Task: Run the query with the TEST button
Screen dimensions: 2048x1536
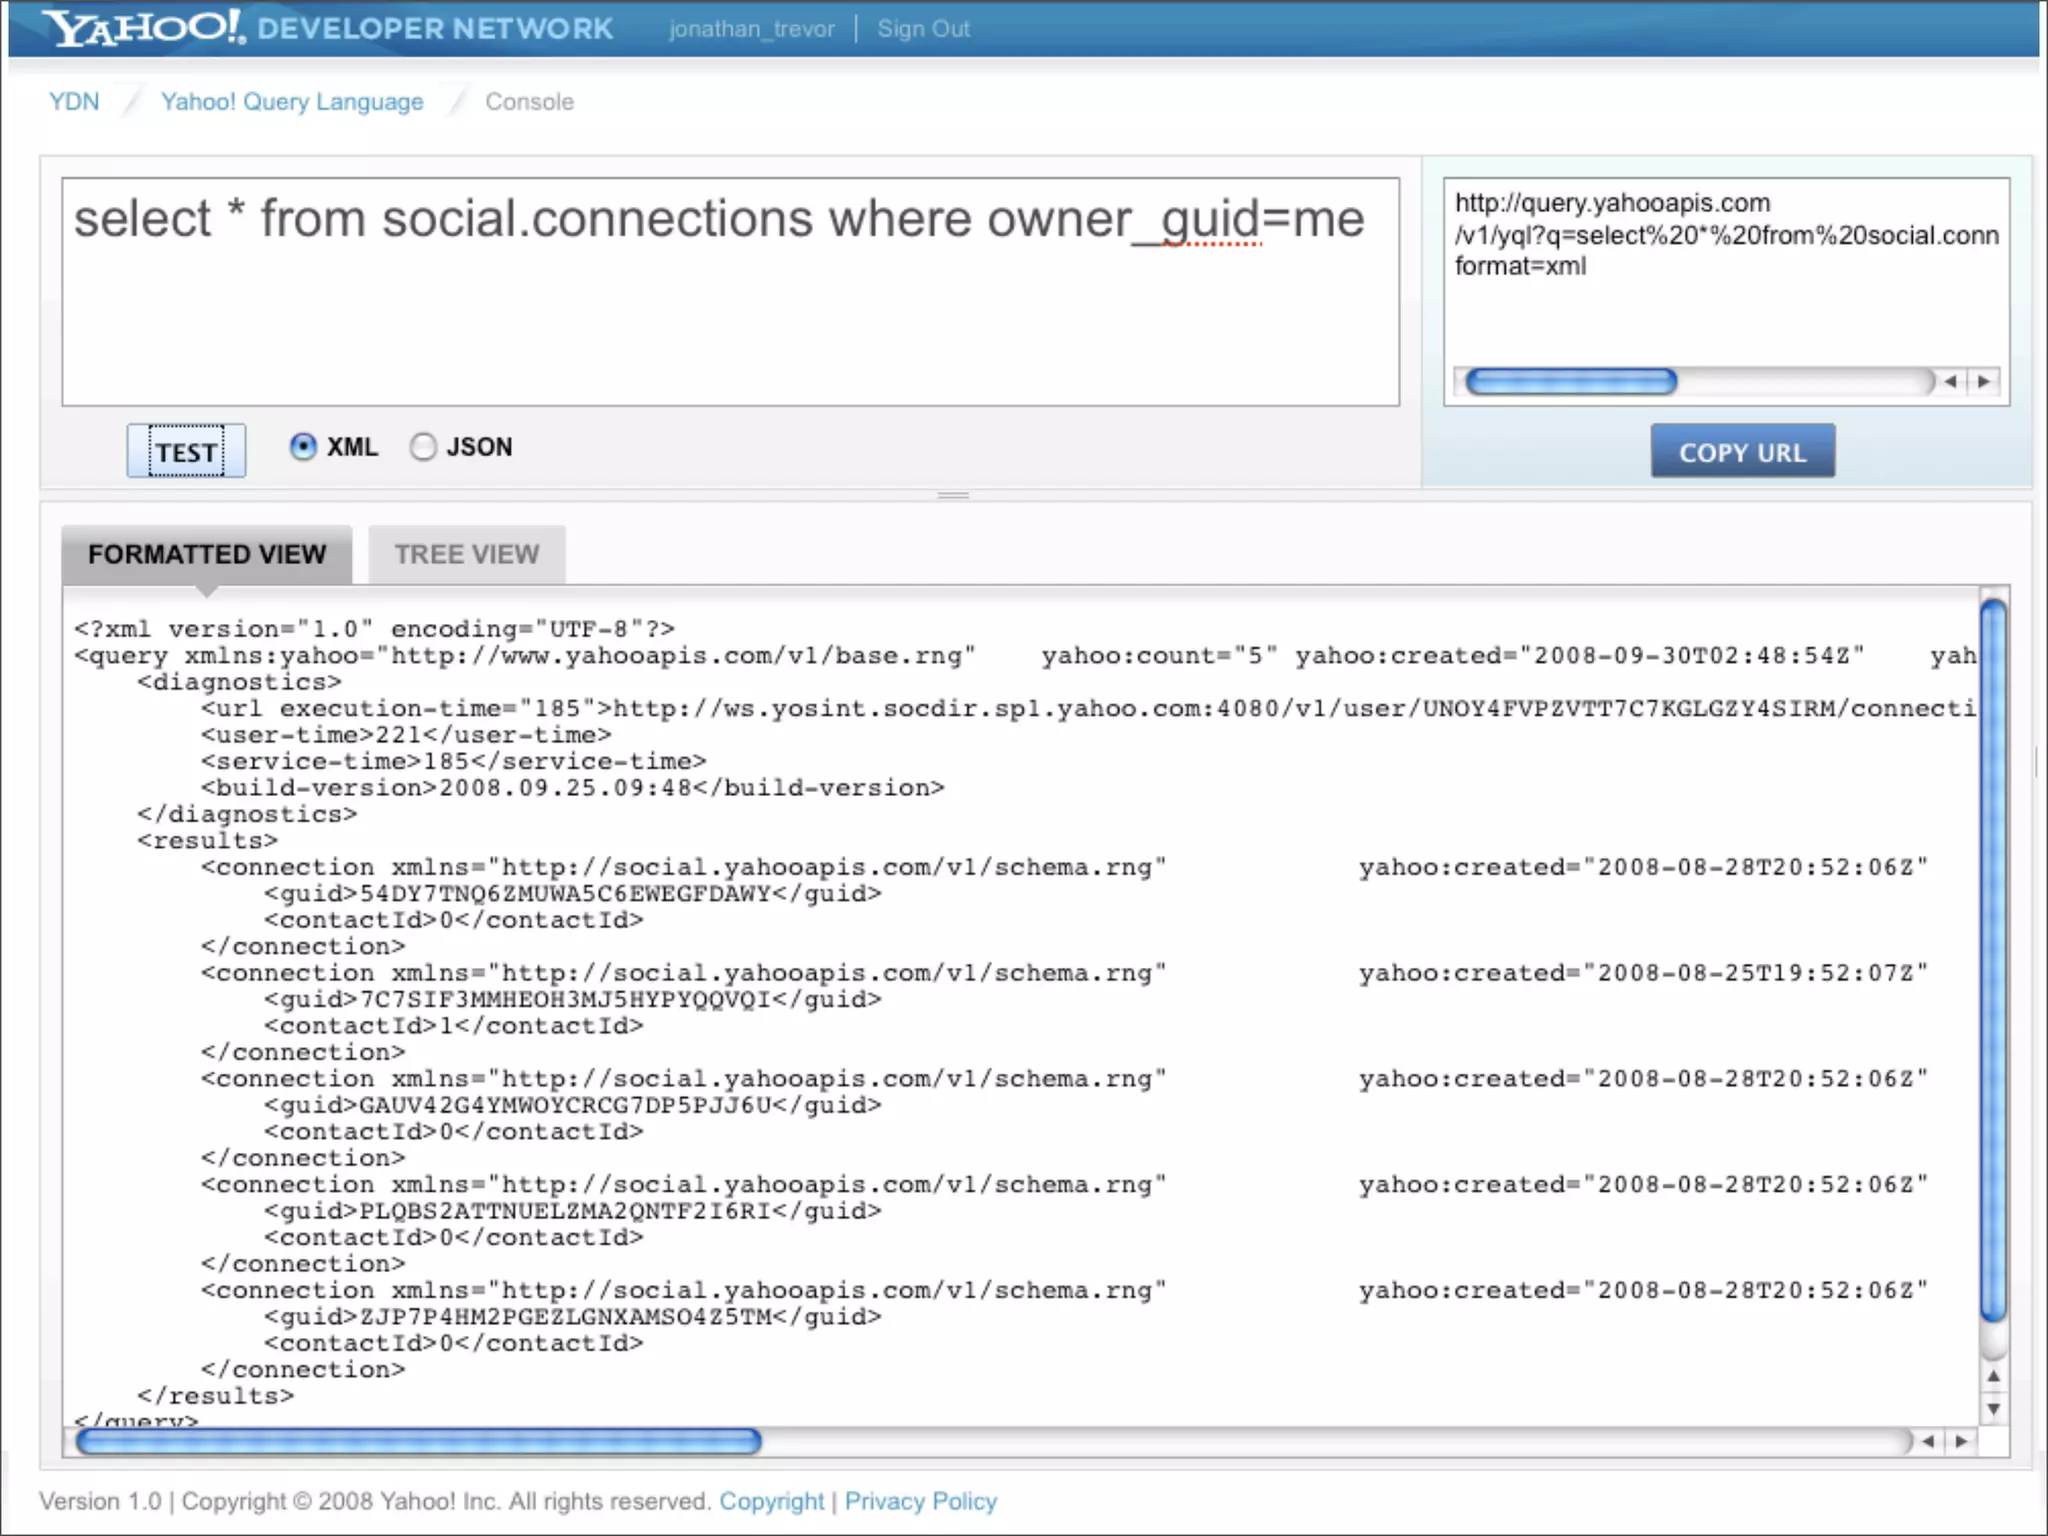Action: coord(186,451)
